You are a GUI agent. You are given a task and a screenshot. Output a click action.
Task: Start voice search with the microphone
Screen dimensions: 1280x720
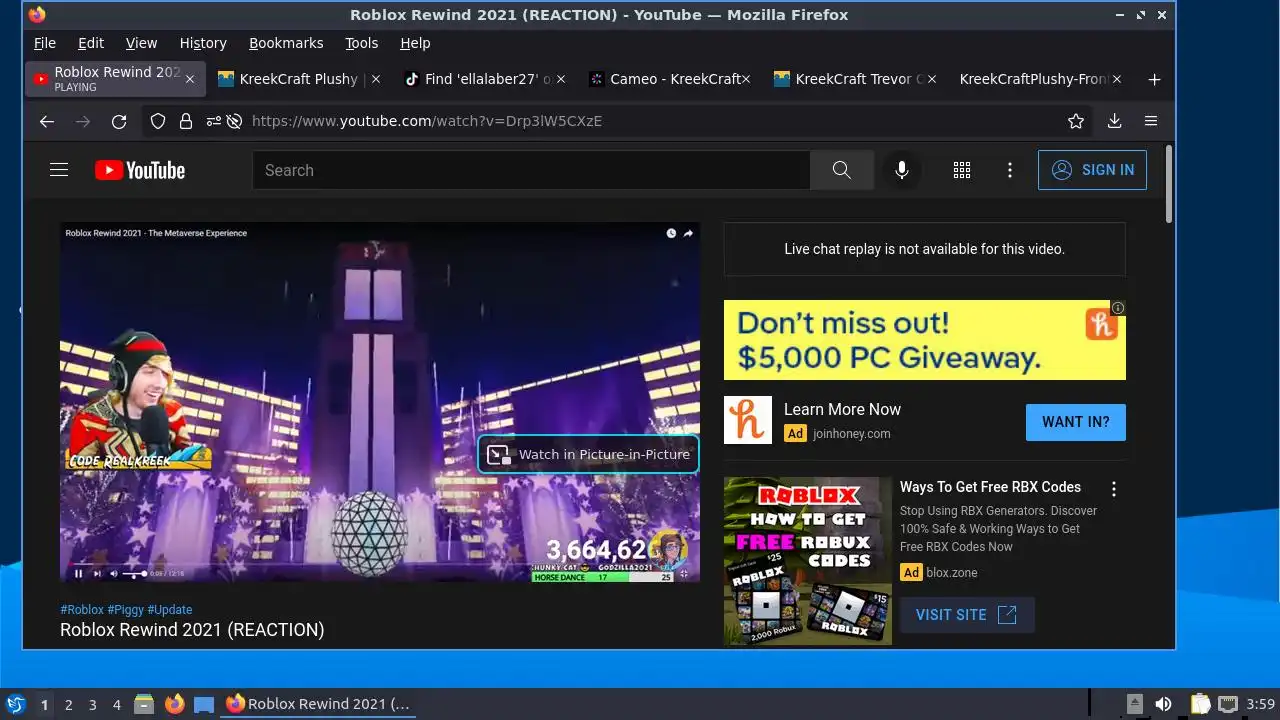click(x=902, y=170)
